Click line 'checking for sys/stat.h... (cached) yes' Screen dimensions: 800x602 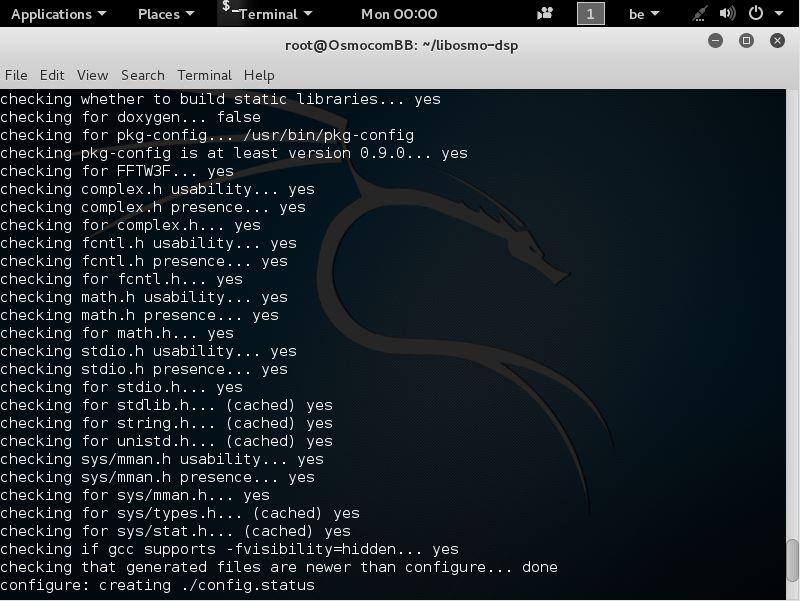pos(176,531)
